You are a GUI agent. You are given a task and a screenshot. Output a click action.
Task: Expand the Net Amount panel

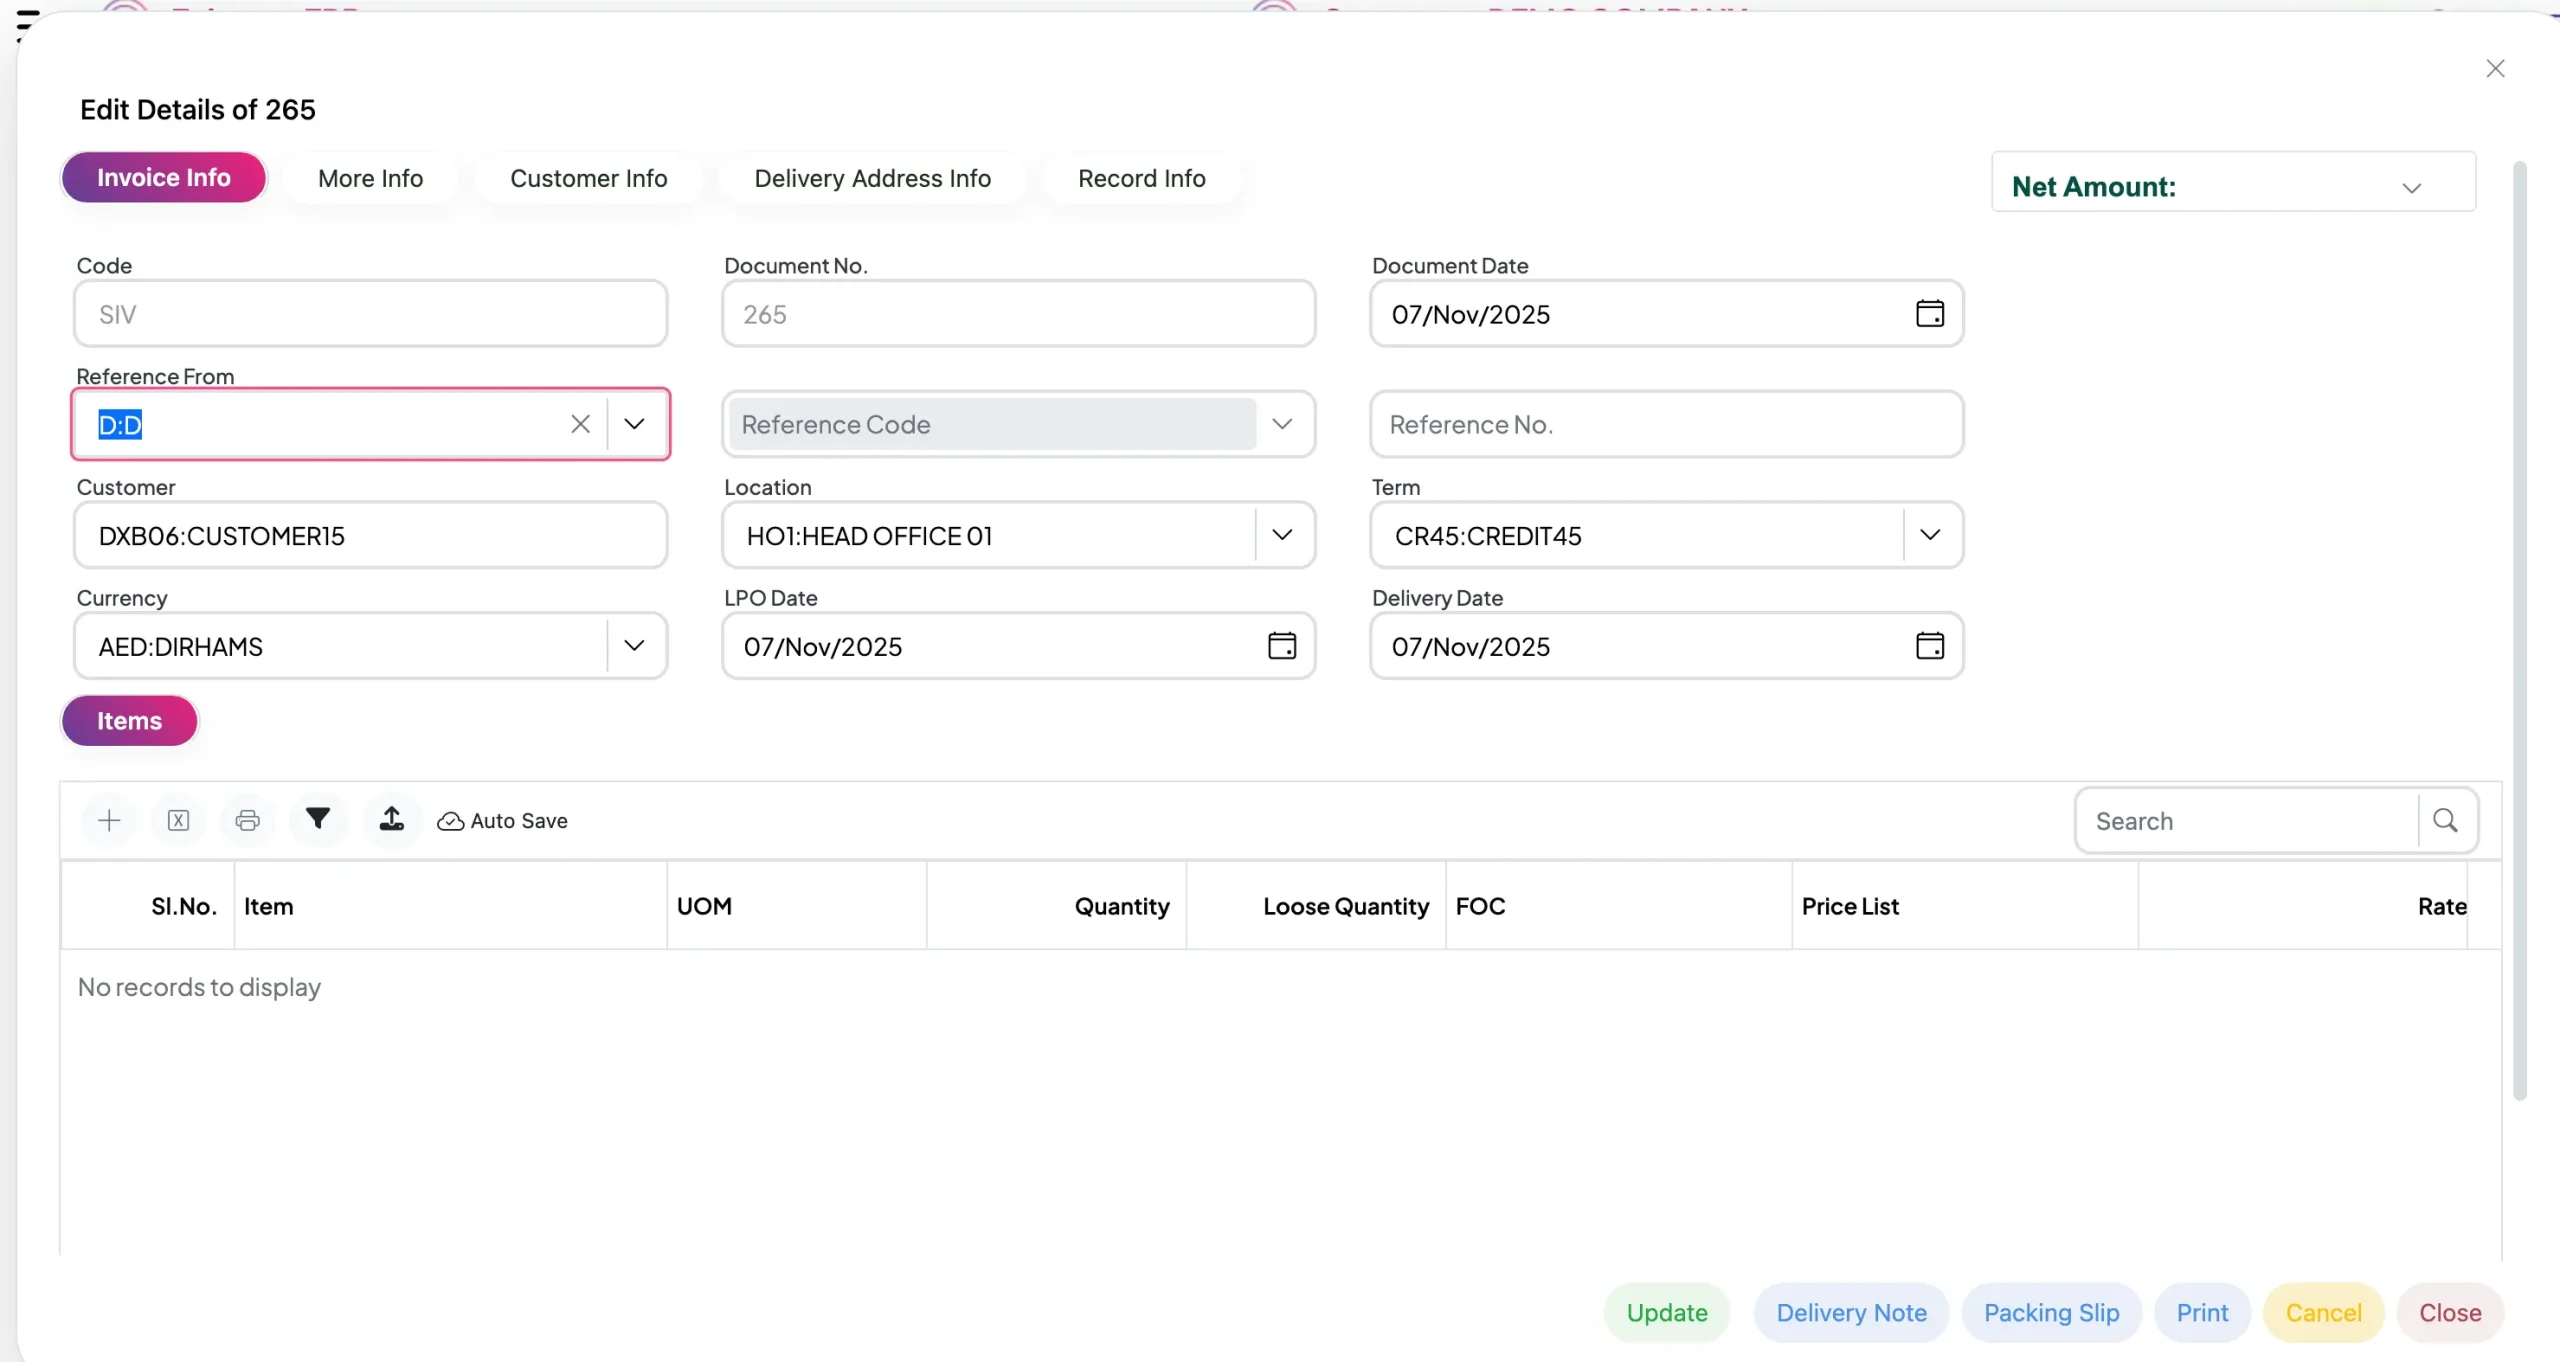2411,187
